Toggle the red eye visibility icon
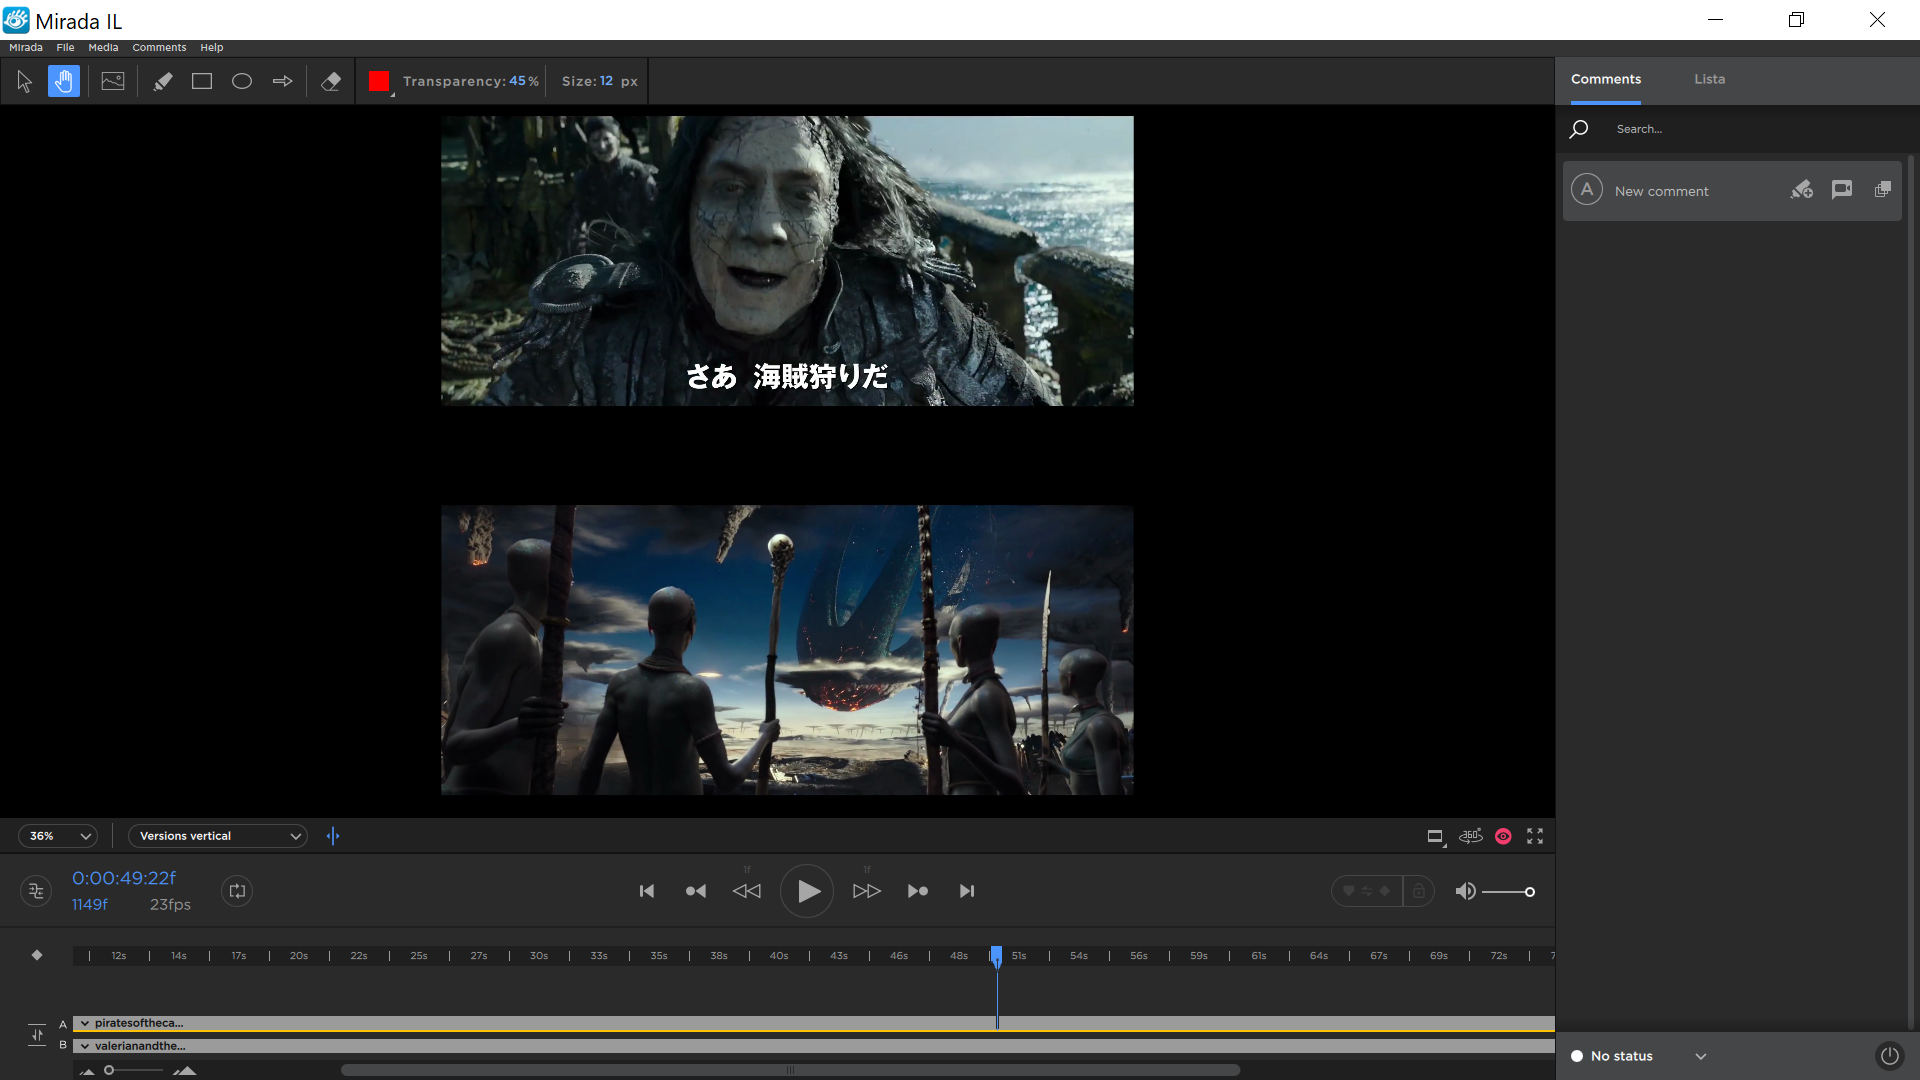Image resolution: width=1920 pixels, height=1080 pixels. click(x=1503, y=836)
